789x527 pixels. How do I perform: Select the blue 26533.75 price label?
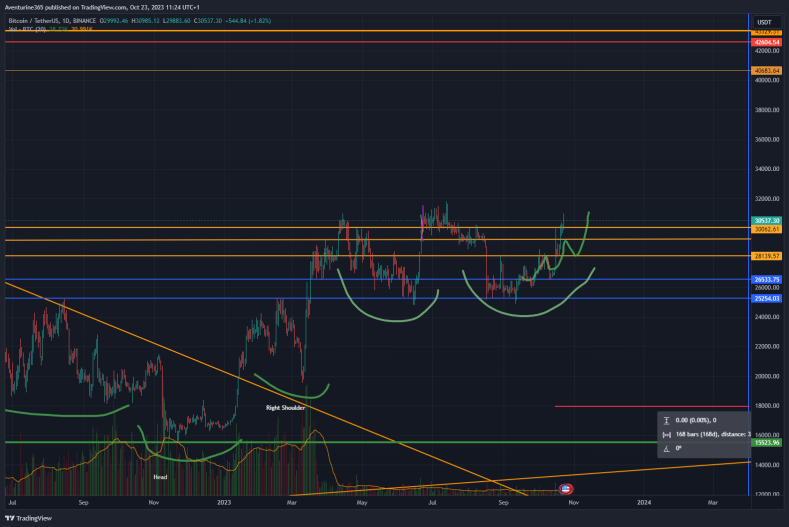click(x=767, y=279)
